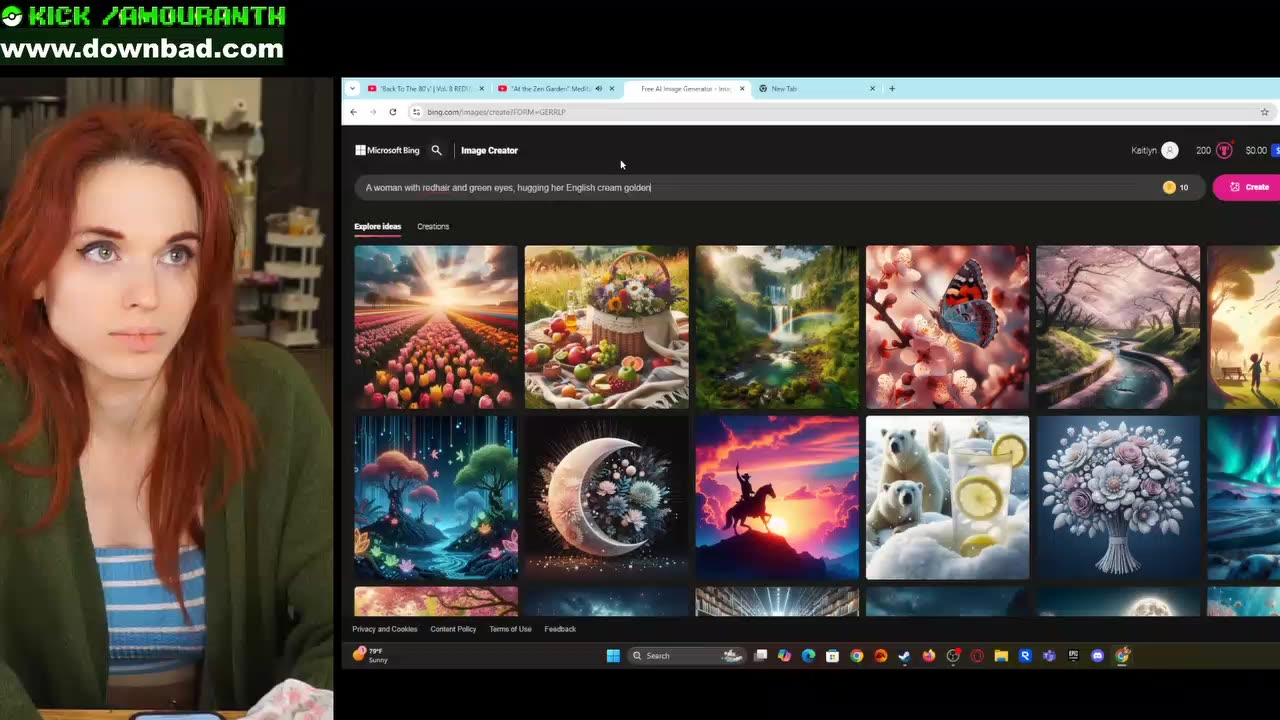Image resolution: width=1280 pixels, height=720 pixels.
Task: Open the tulip field sunset image
Action: pos(436,327)
